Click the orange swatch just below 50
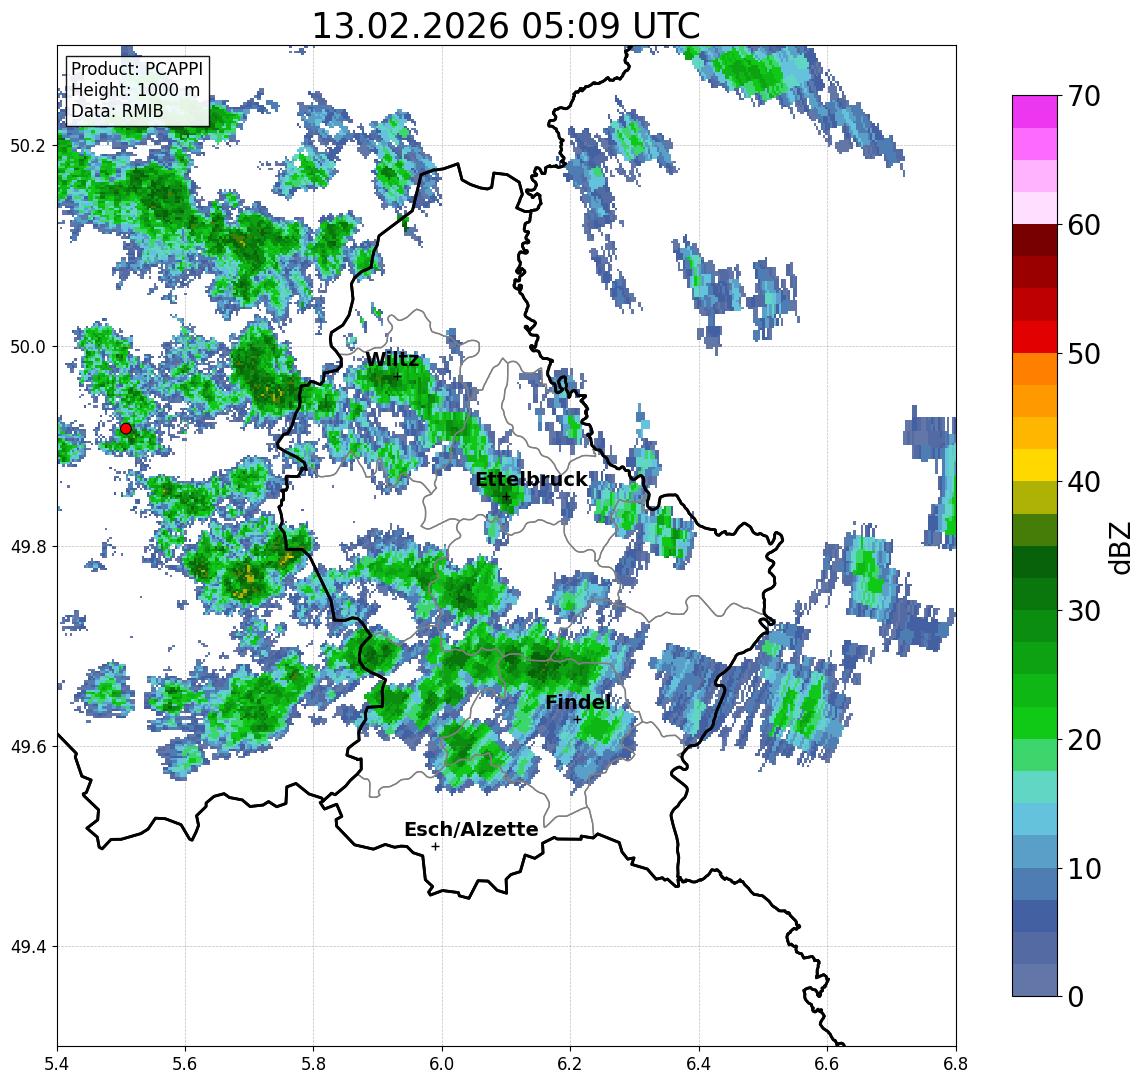1145x1084 pixels. [1035, 369]
